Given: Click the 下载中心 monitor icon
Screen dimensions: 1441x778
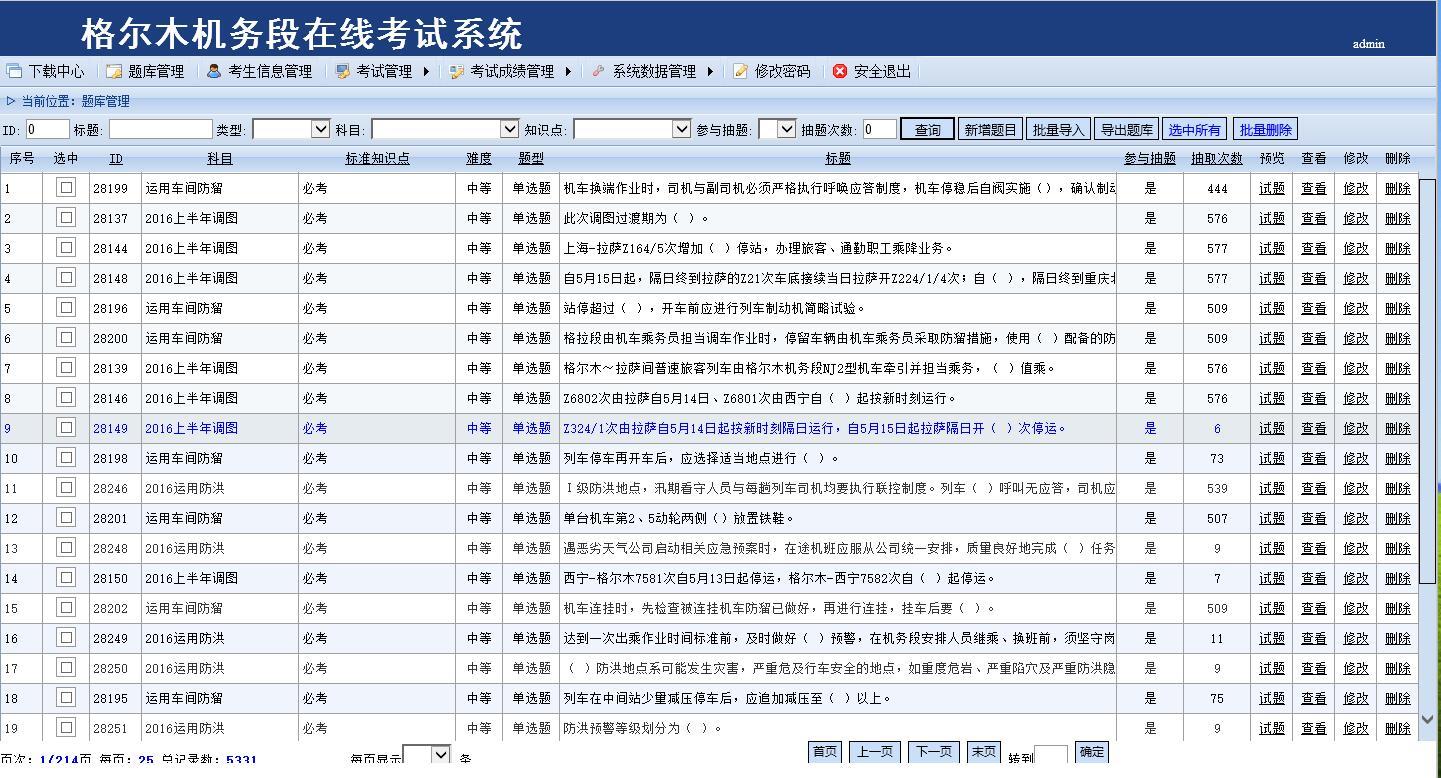Looking at the screenshot, I should [x=14, y=71].
